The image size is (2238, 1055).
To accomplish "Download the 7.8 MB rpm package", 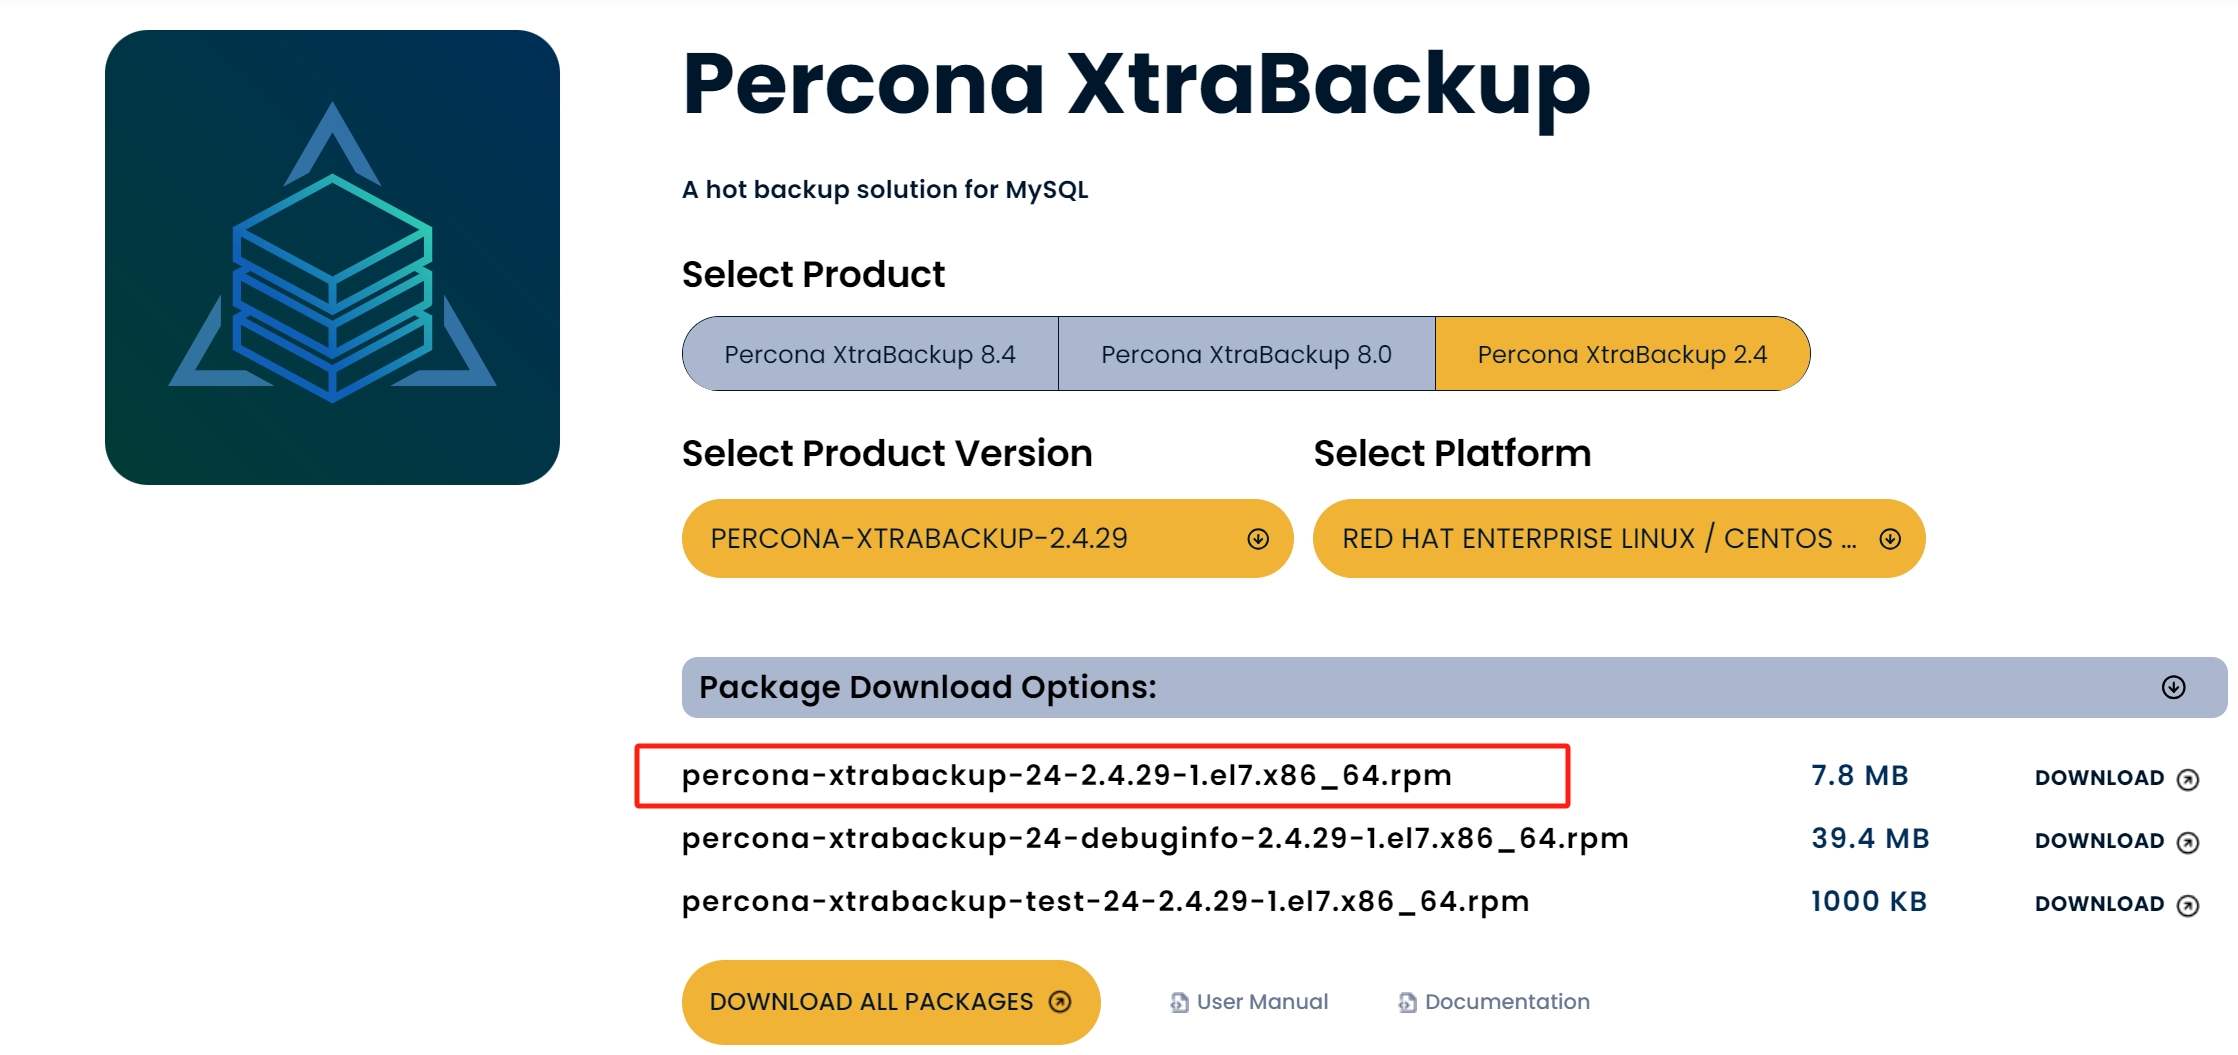I will pyautogui.click(x=2116, y=778).
